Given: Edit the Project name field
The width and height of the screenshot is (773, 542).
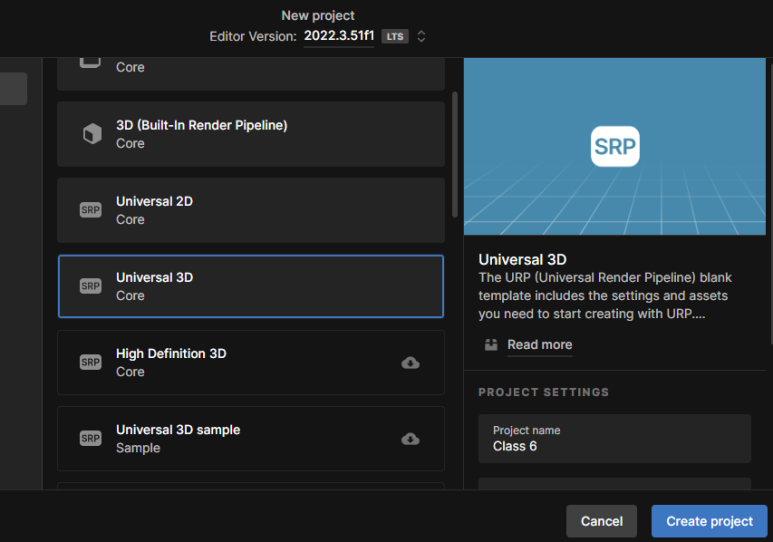Looking at the screenshot, I should coord(615,438).
